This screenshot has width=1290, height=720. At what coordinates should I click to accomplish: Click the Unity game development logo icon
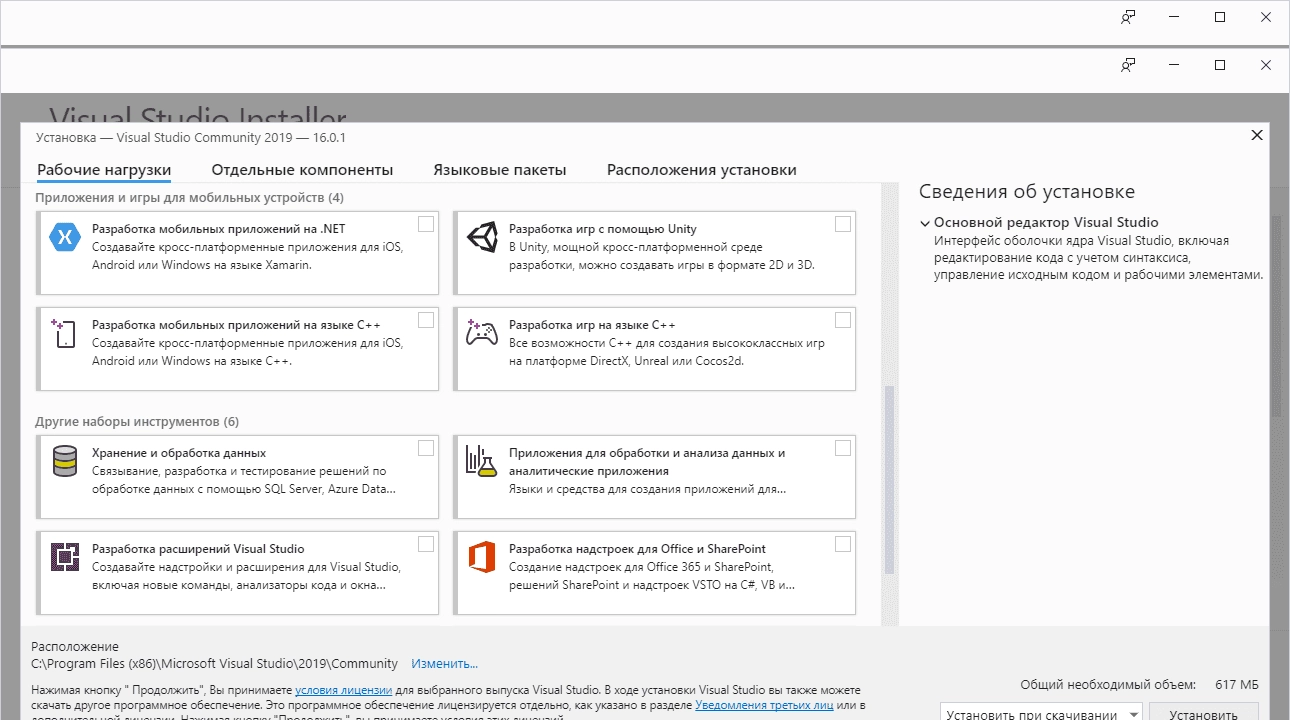482,237
